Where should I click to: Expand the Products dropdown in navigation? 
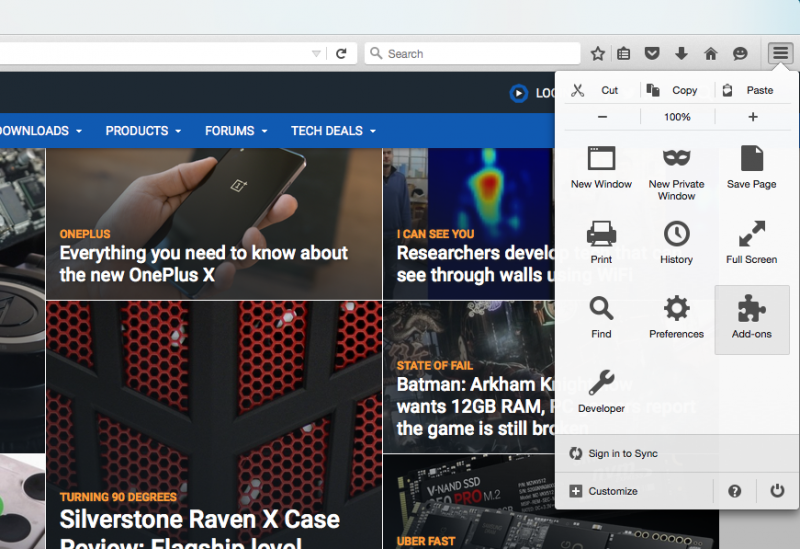(143, 131)
